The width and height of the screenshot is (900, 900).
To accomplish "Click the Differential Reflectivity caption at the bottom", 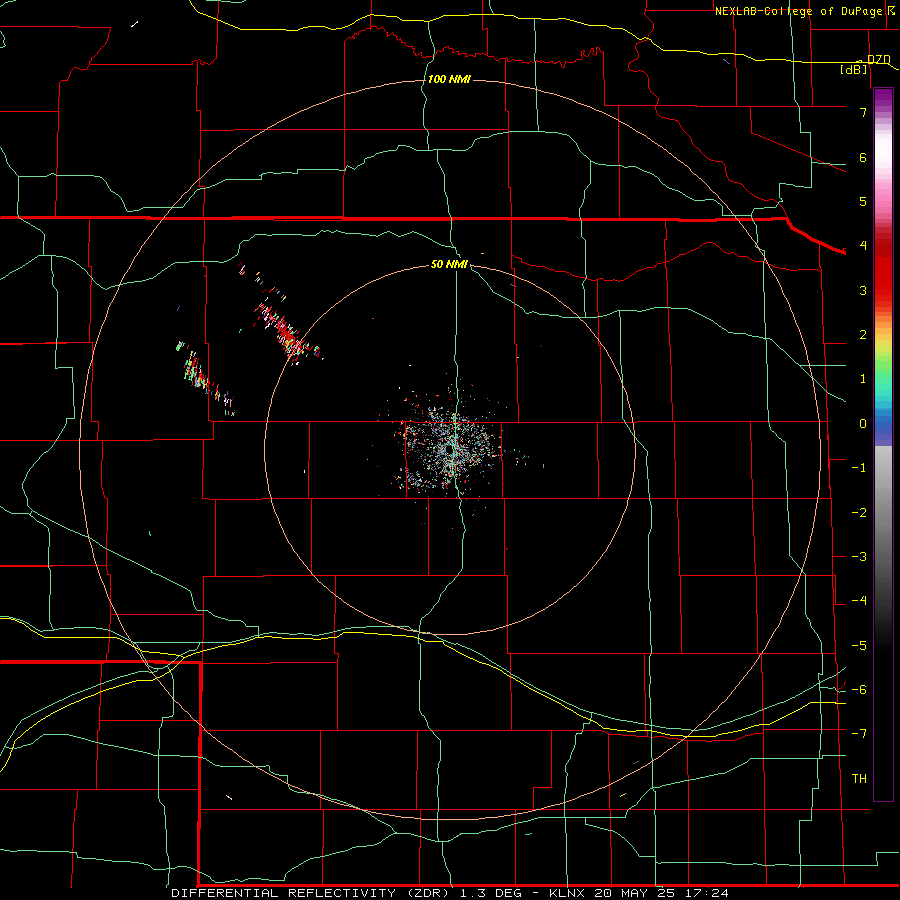I will pyautogui.click(x=450, y=893).
